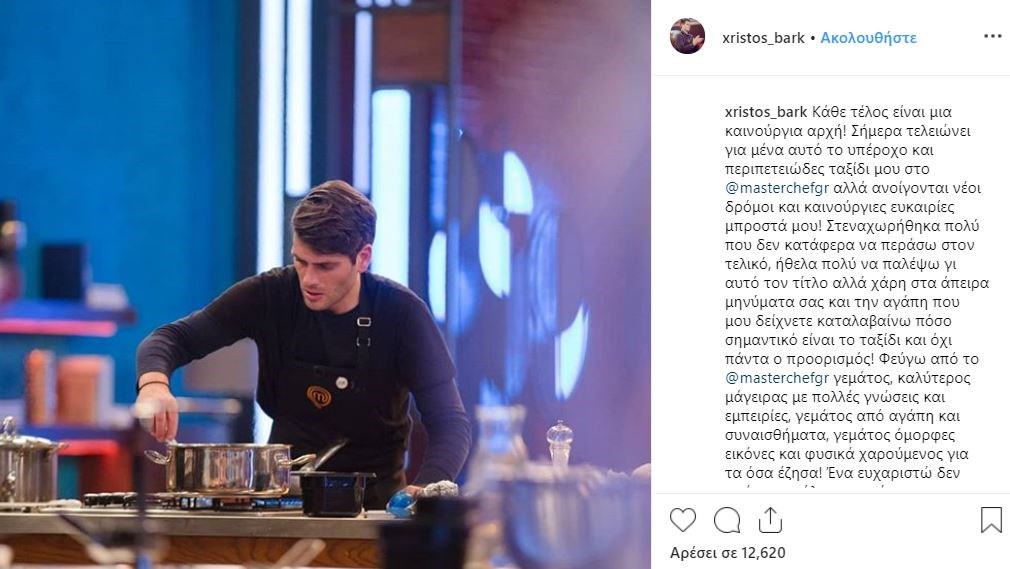Go to xristos_bark profile from header username
Image resolution: width=1010 pixels, height=569 pixels.
tap(763, 38)
